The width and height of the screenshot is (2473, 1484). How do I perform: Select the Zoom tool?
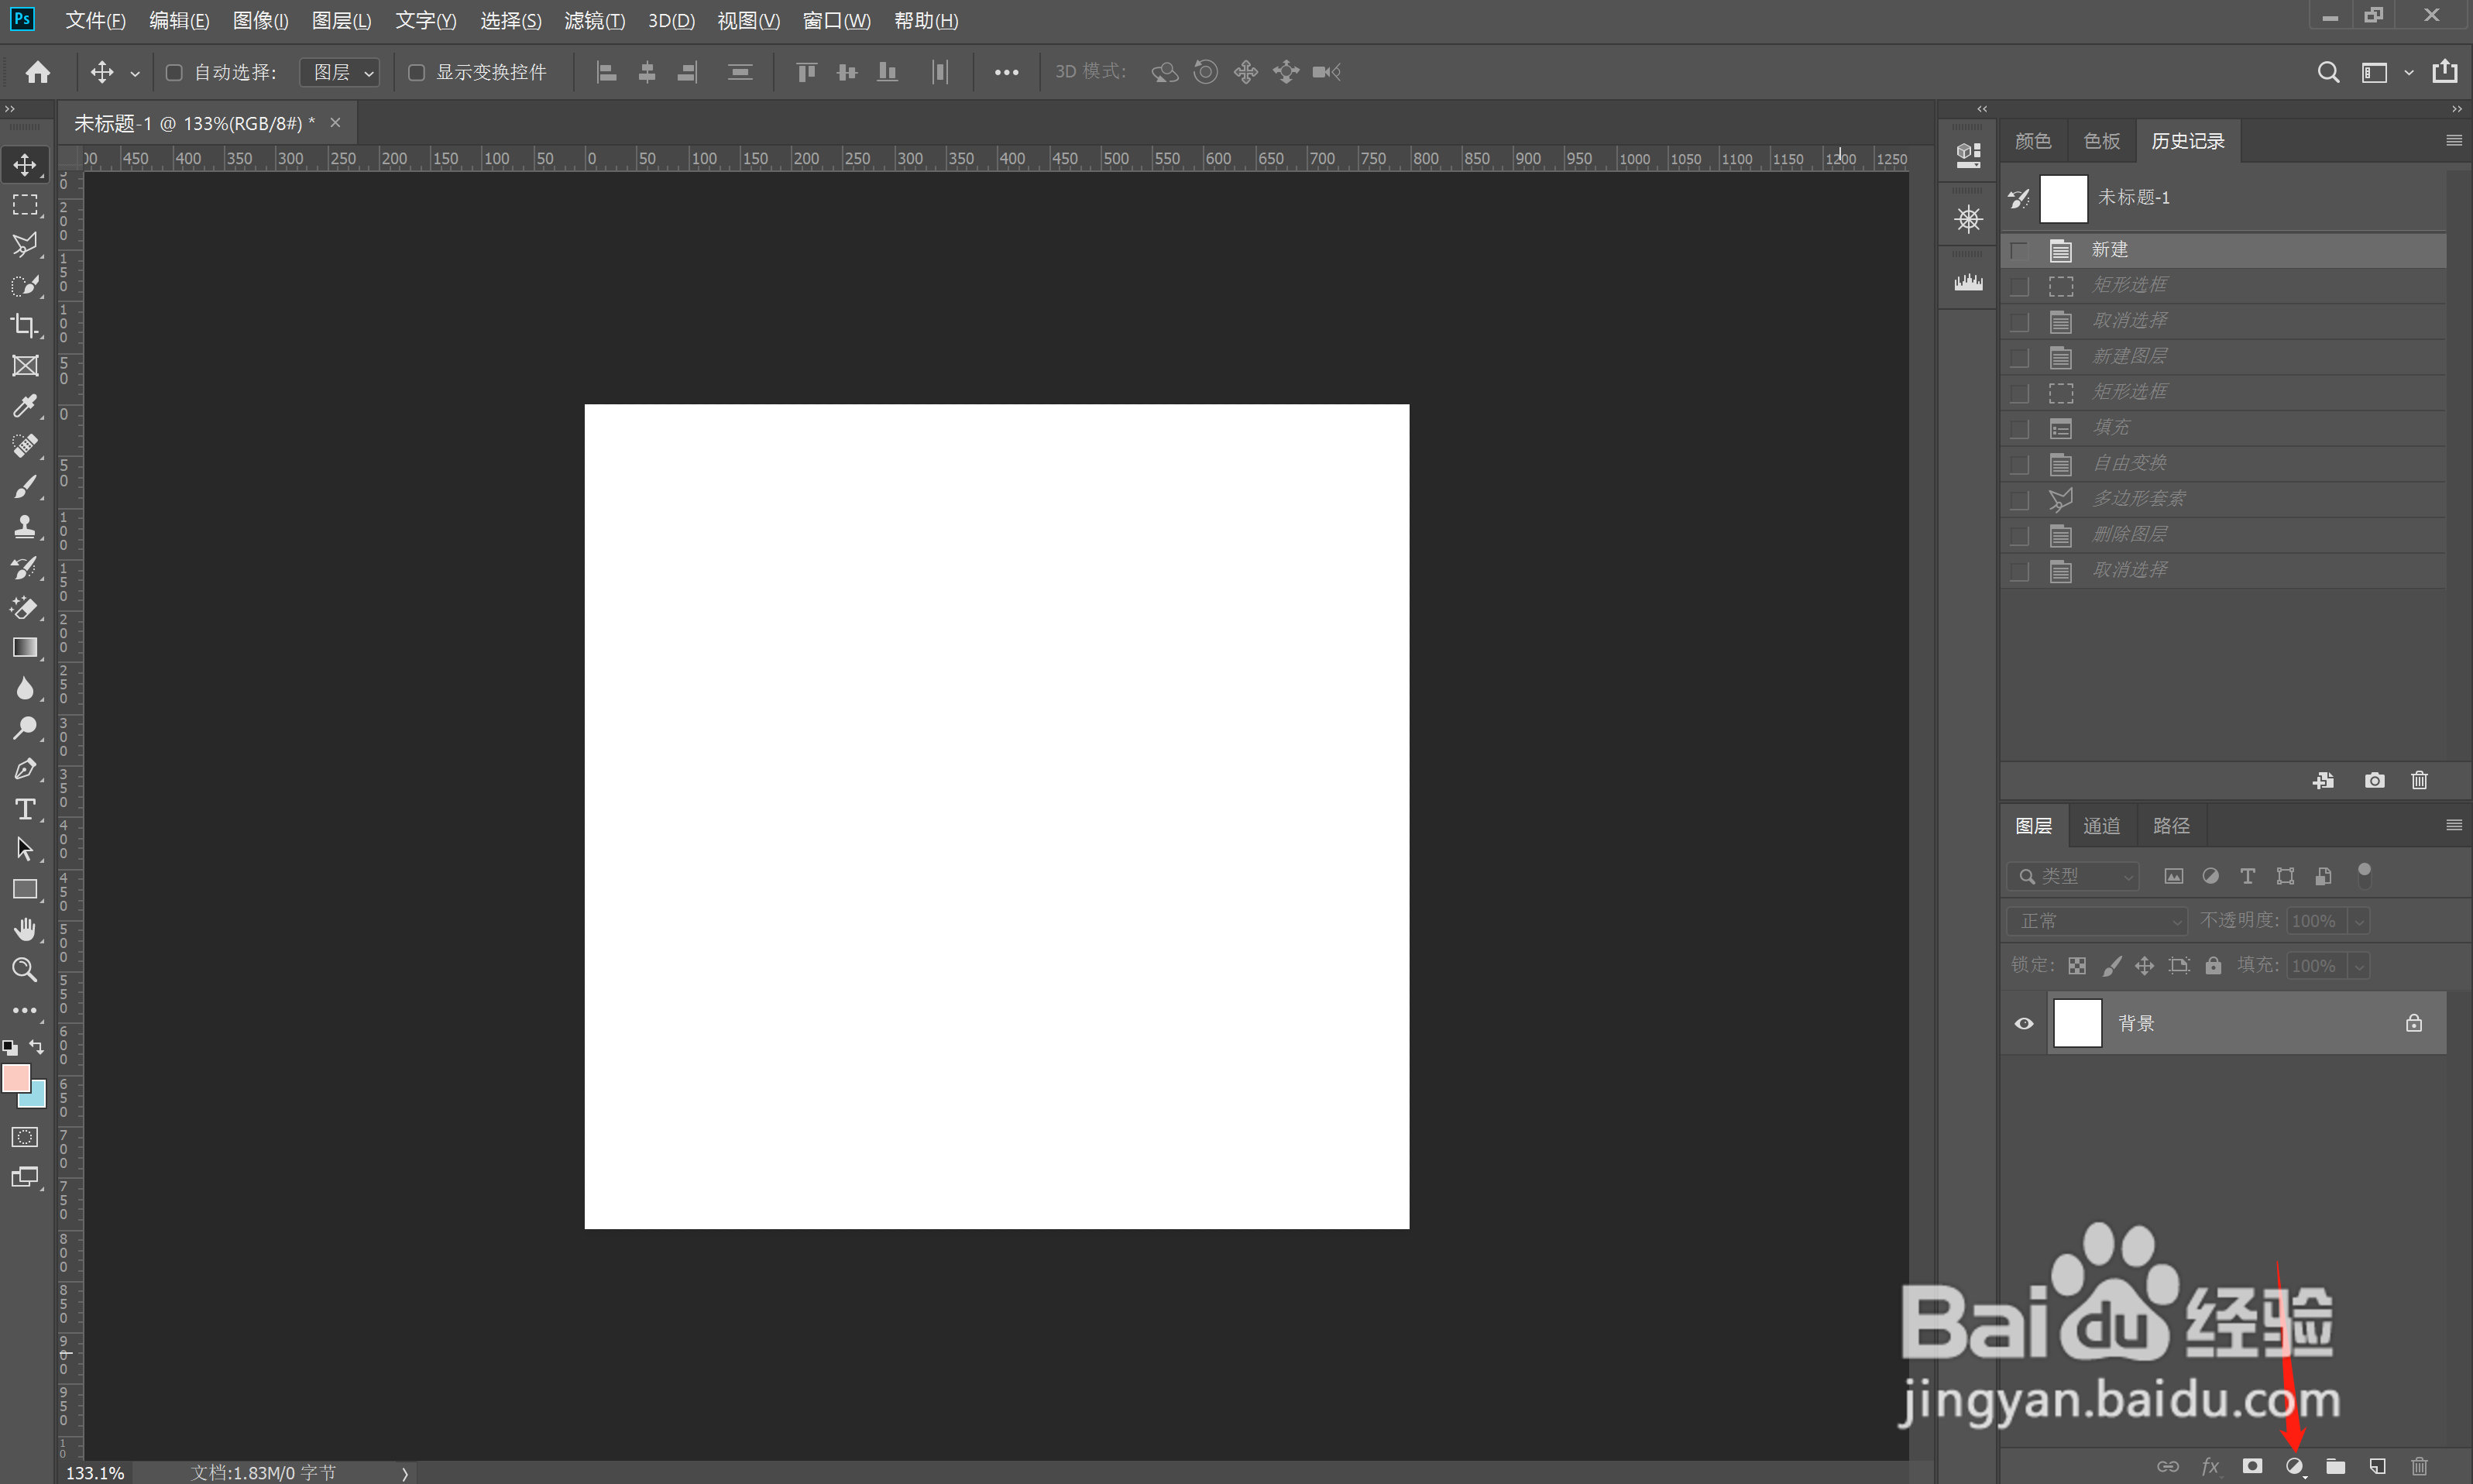[x=25, y=970]
